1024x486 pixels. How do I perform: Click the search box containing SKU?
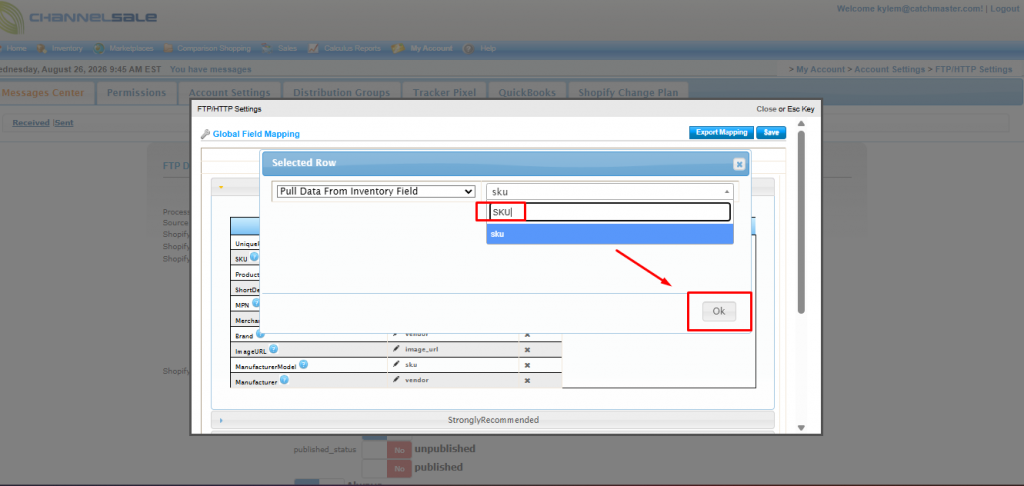click(x=609, y=212)
